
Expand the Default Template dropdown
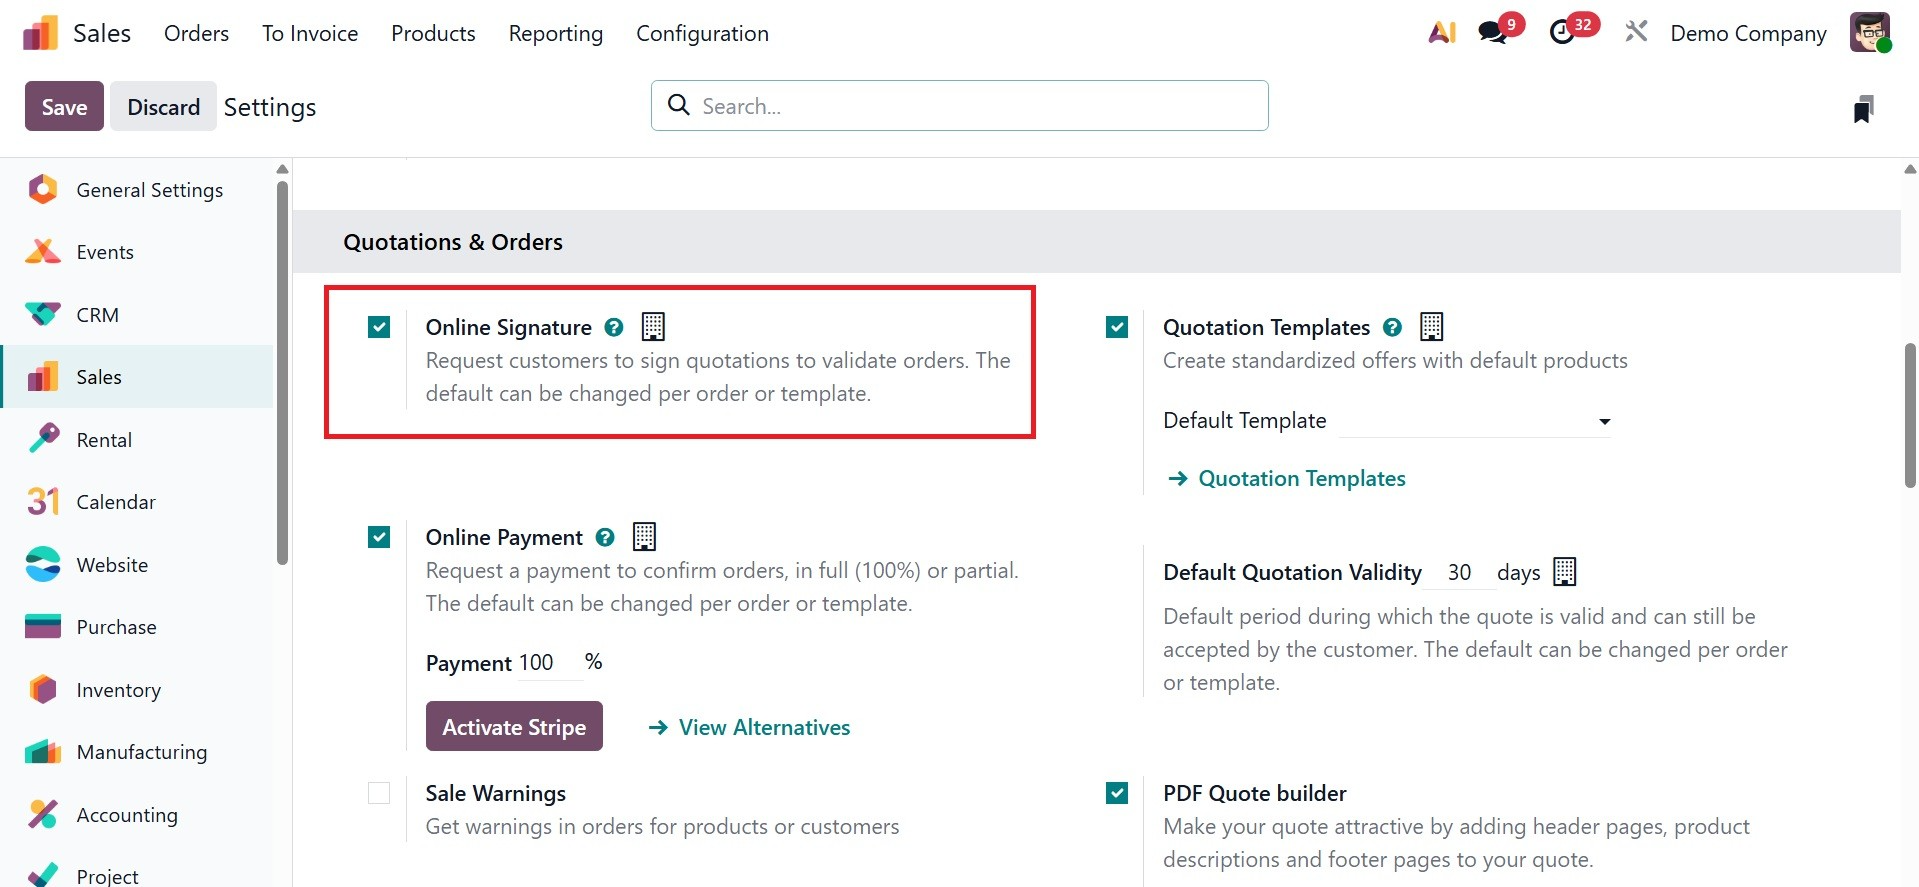click(1475, 421)
